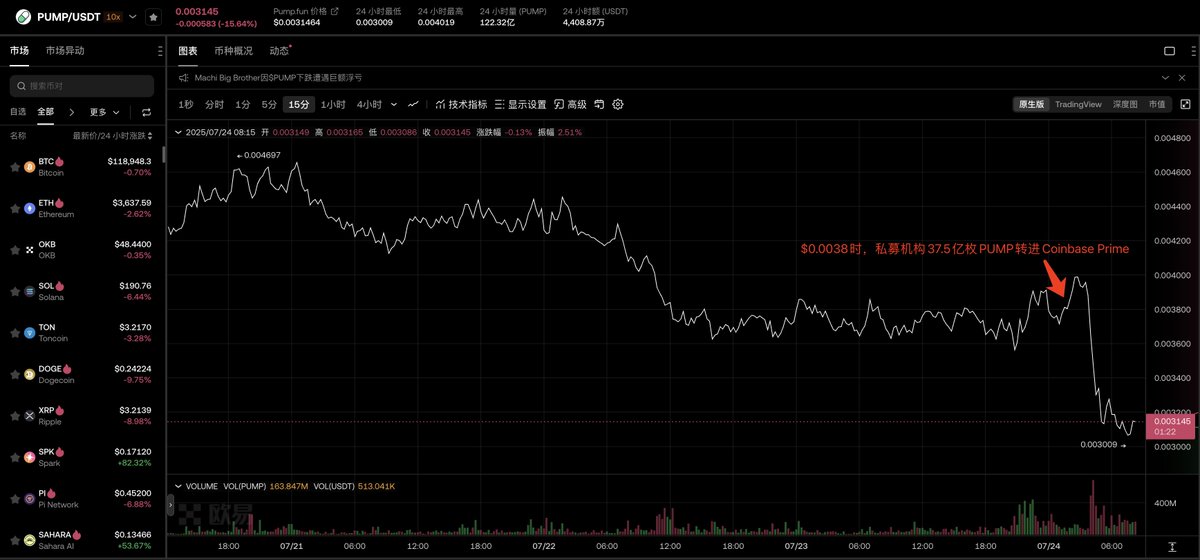Select the ETH Ethereum row
This screenshot has height=560, width=1200.
[x=82, y=208]
